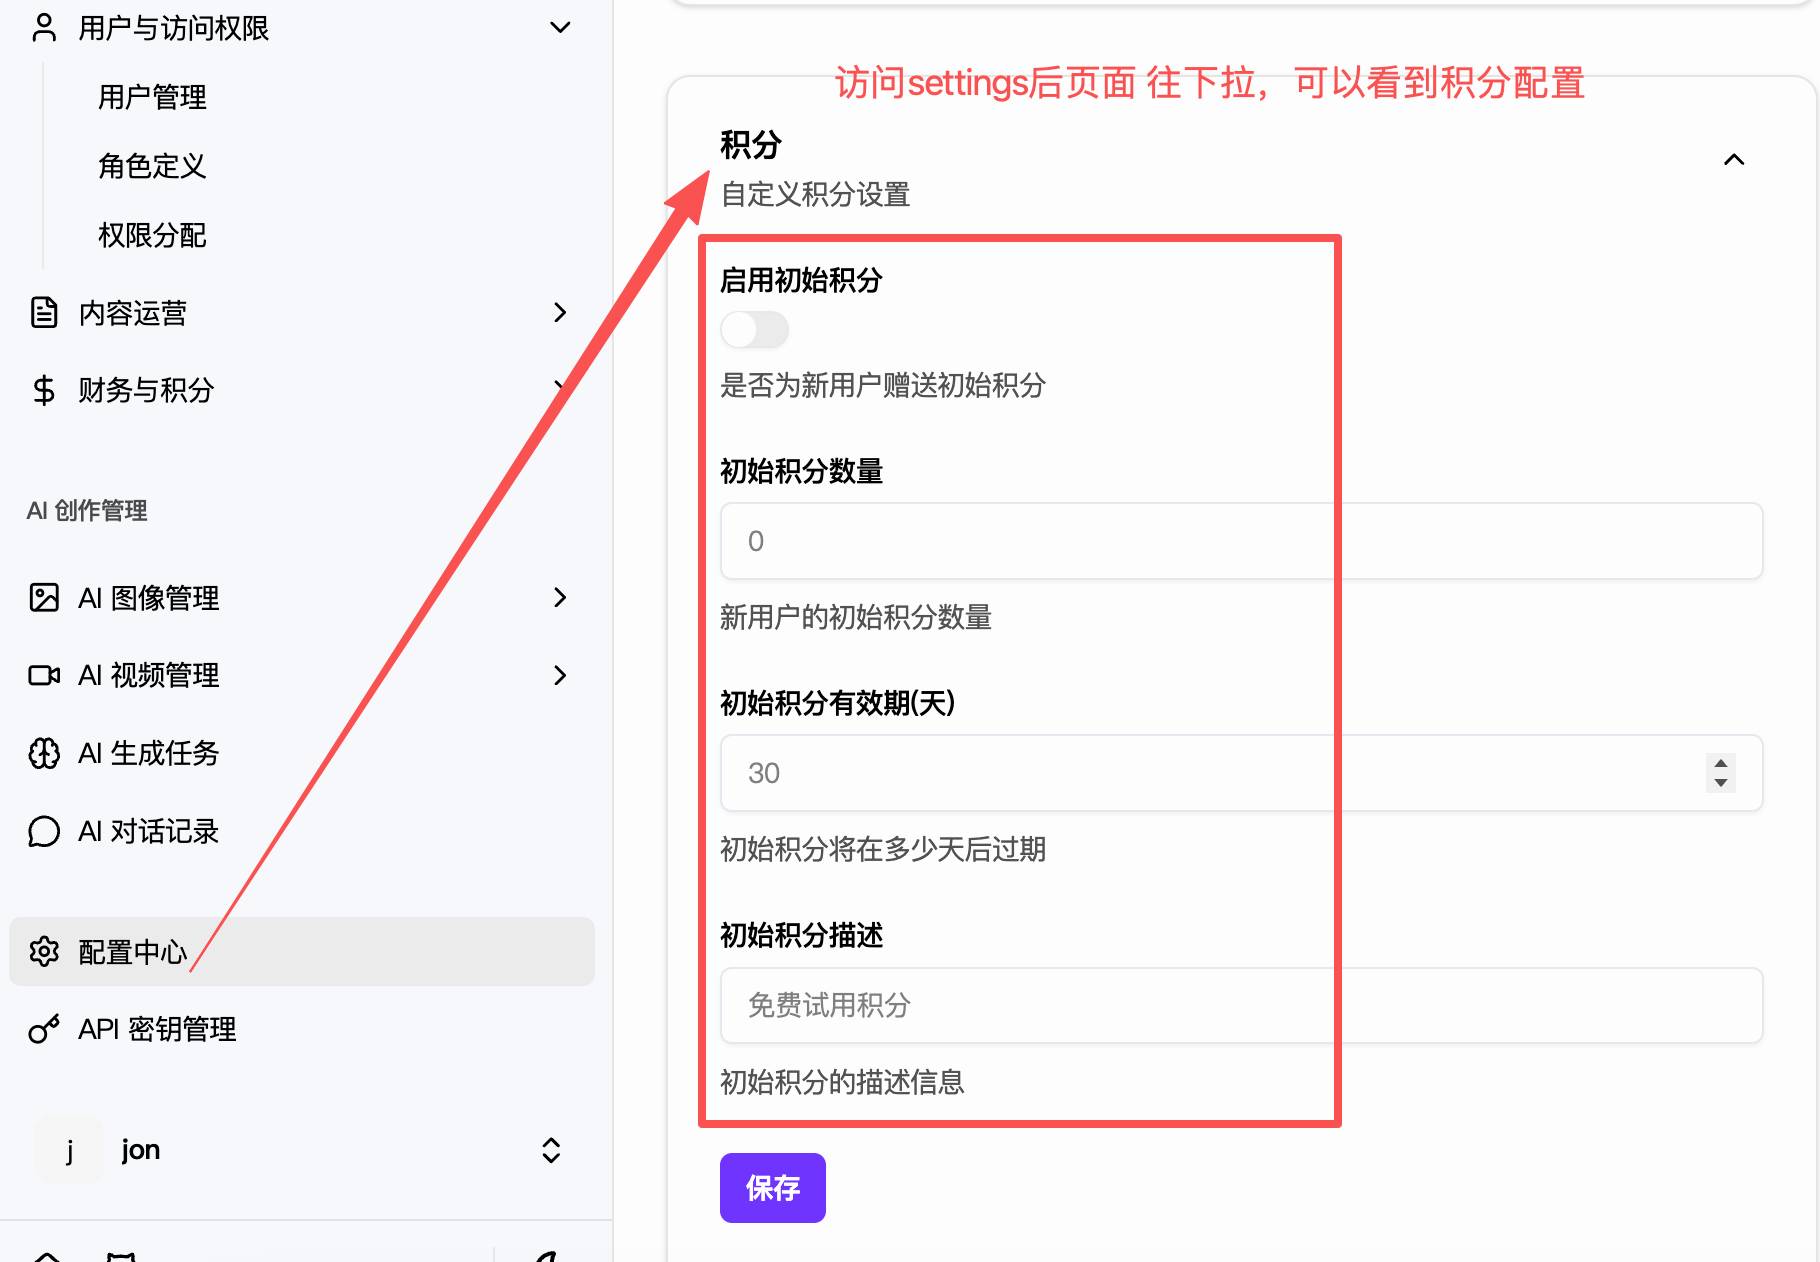Increase 初始积分有效期 using the stepper up arrow

[1721, 764]
